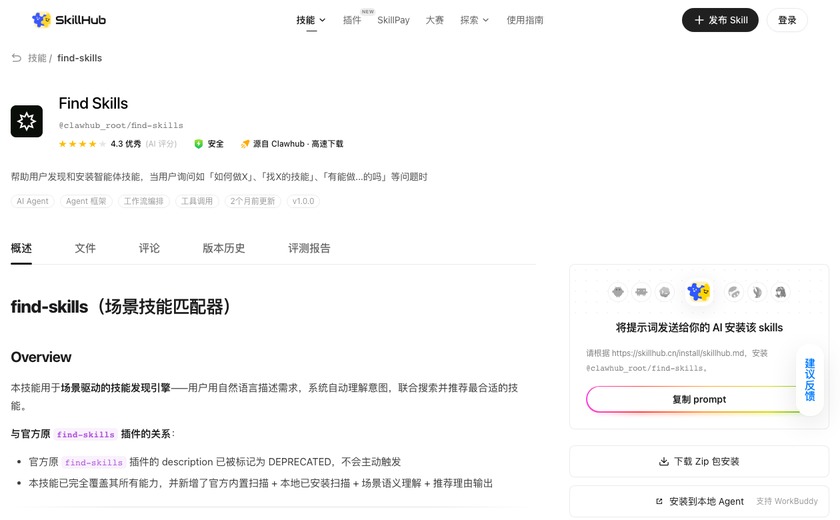Click the find-skills code tag in DEPRECATED bullet
The image size is (840, 520).
pos(94,462)
